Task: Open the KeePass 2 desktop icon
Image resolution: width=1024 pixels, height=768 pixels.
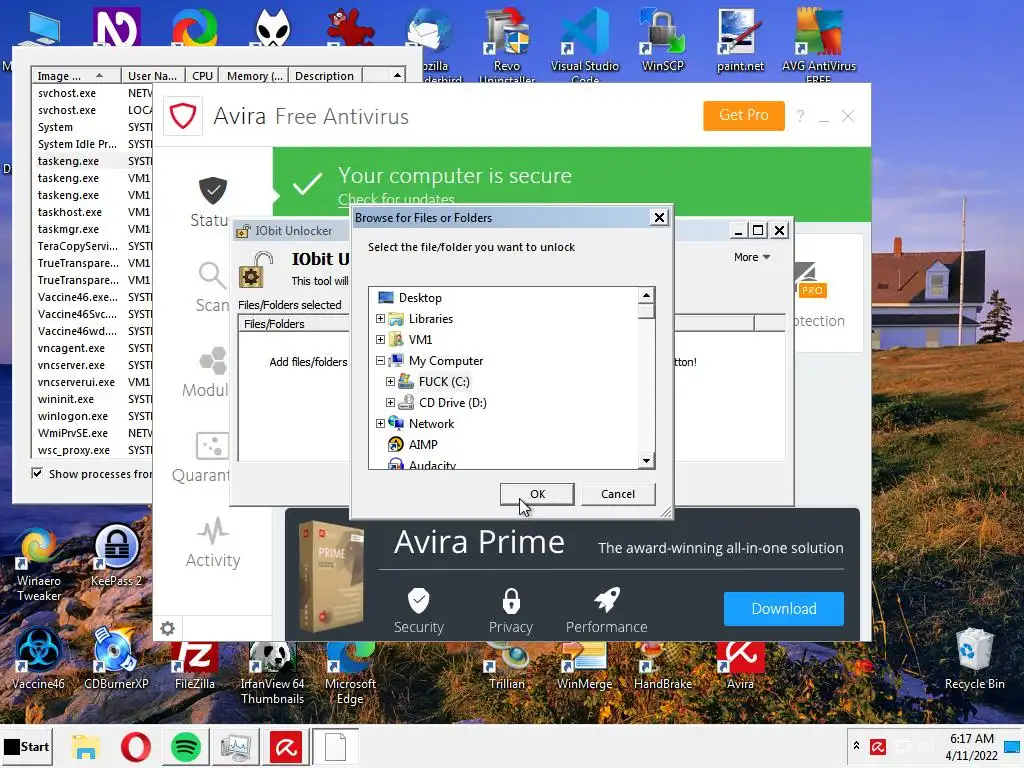Action: tap(116, 555)
